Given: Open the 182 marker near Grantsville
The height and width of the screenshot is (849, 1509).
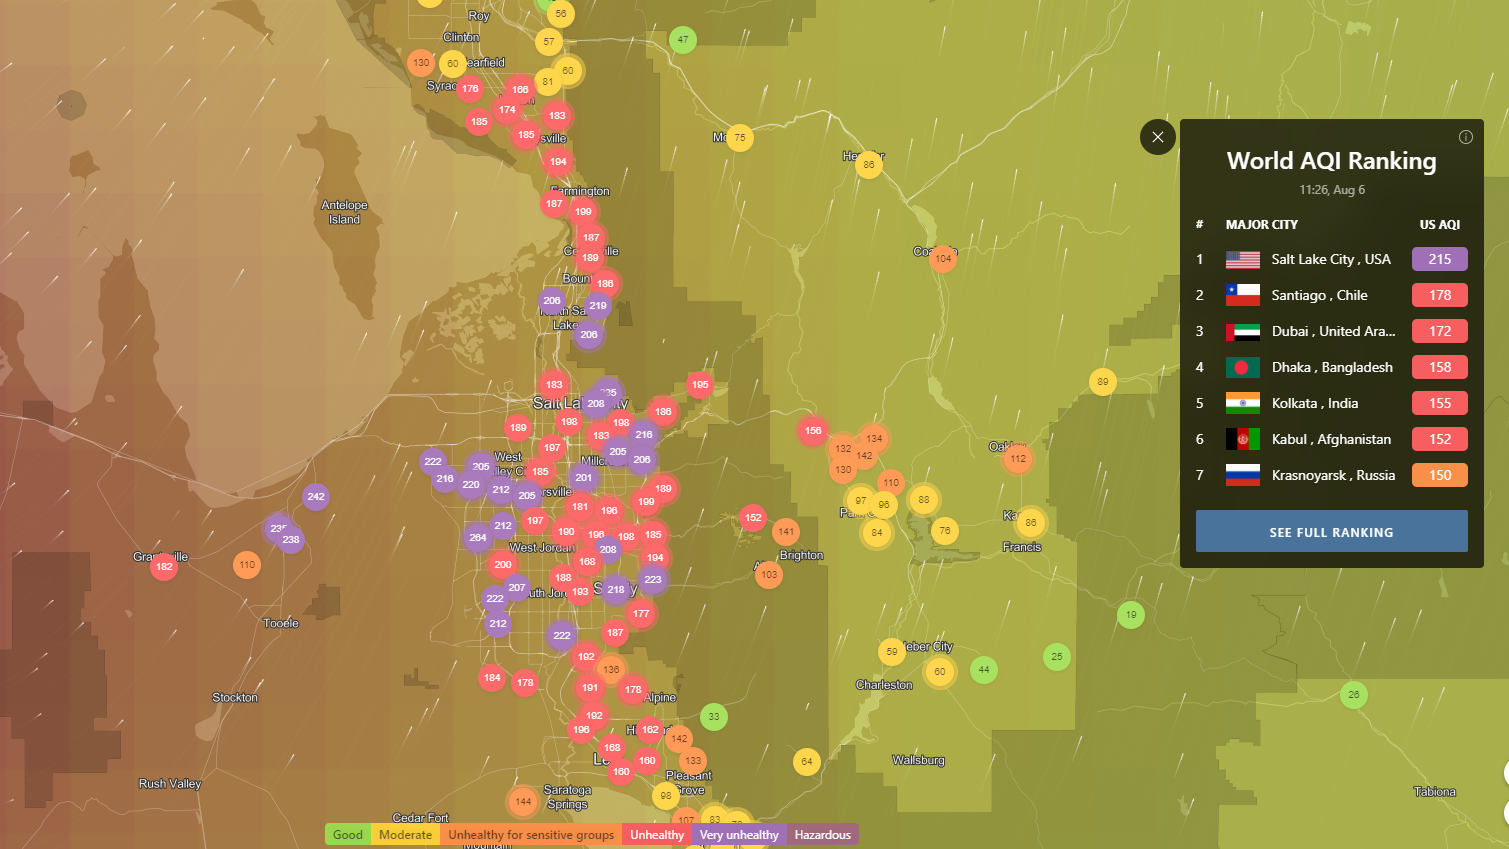Looking at the screenshot, I should [x=164, y=567].
